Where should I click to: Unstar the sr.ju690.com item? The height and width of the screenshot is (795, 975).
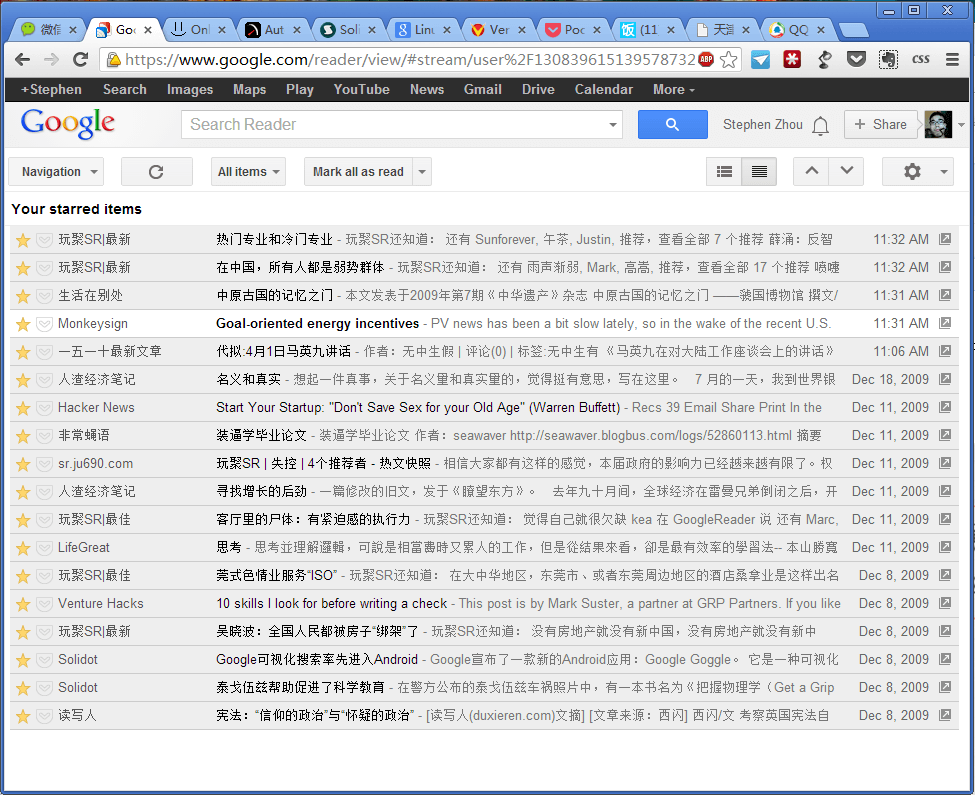click(x=23, y=464)
